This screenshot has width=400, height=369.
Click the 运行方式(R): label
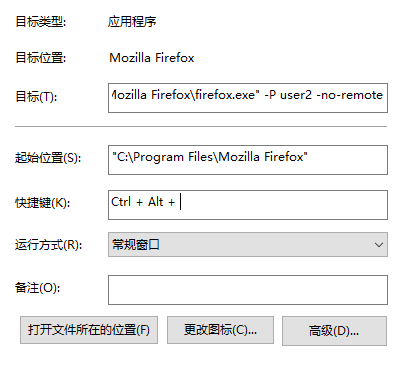tap(49, 245)
